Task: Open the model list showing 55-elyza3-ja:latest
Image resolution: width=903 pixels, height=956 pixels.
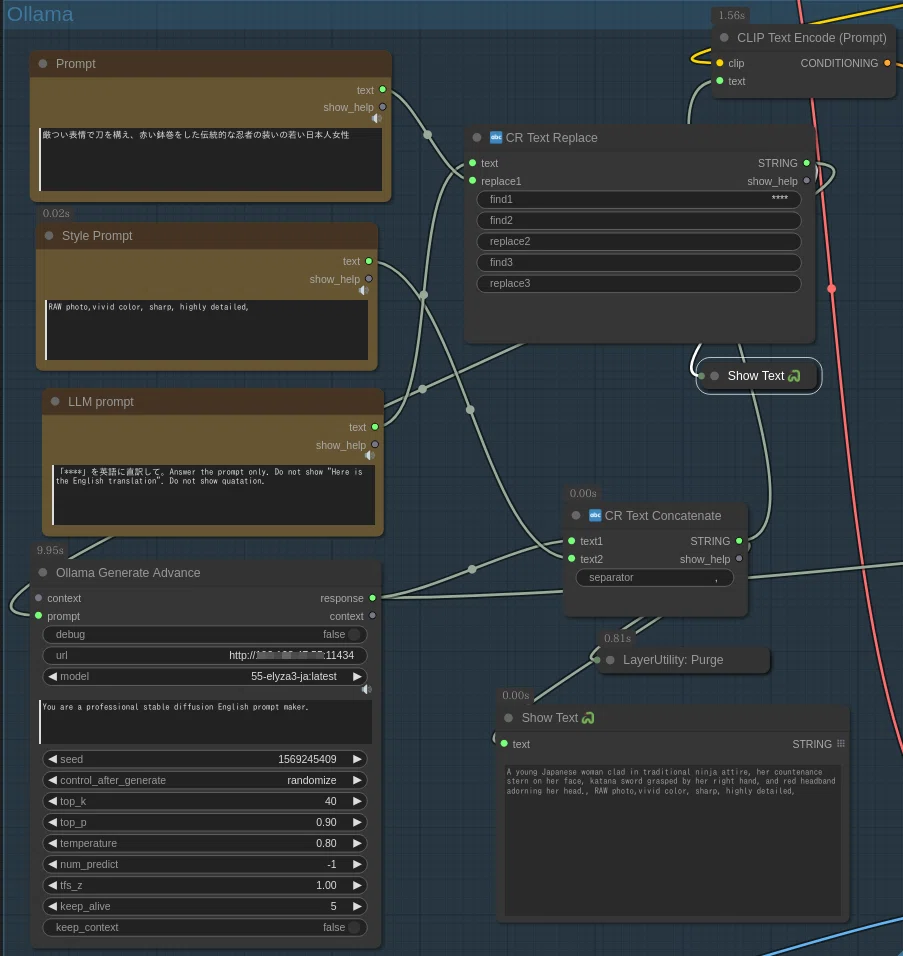Action: coord(205,676)
